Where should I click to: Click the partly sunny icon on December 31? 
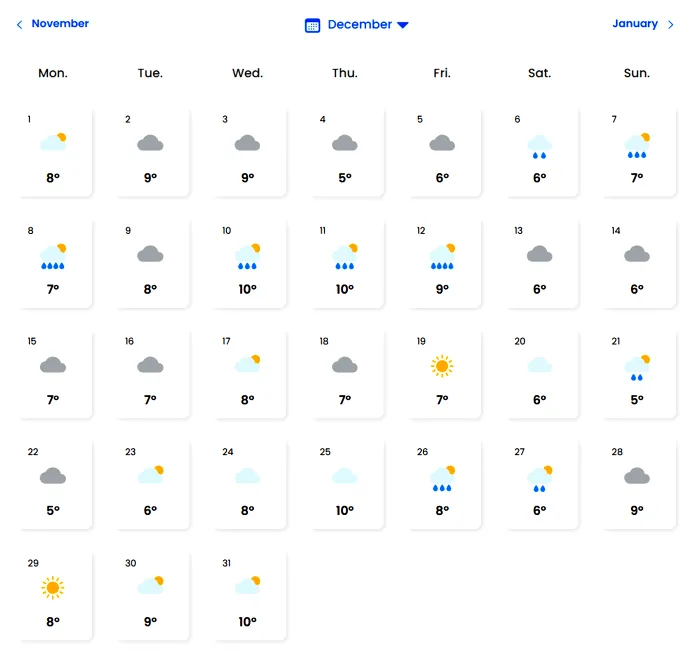click(x=248, y=585)
